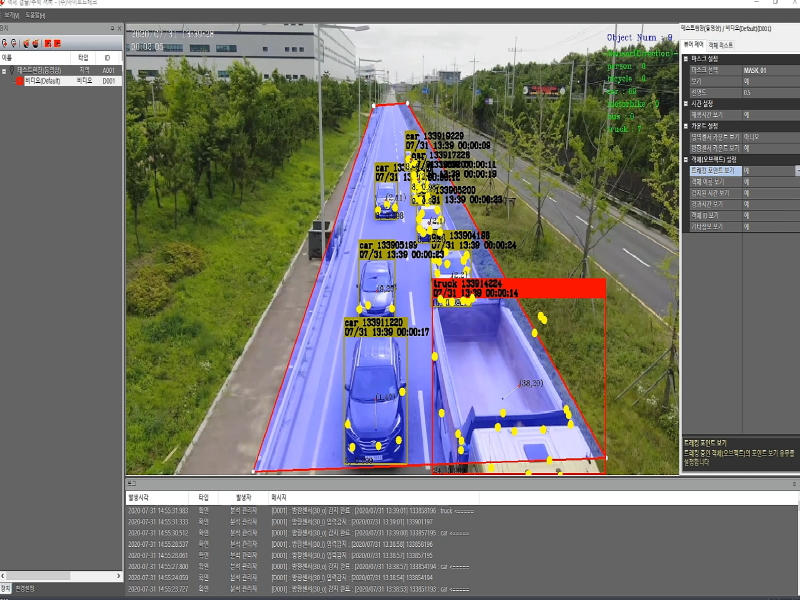
Task: Click the first red square toolbar icon
Action: coord(46,43)
